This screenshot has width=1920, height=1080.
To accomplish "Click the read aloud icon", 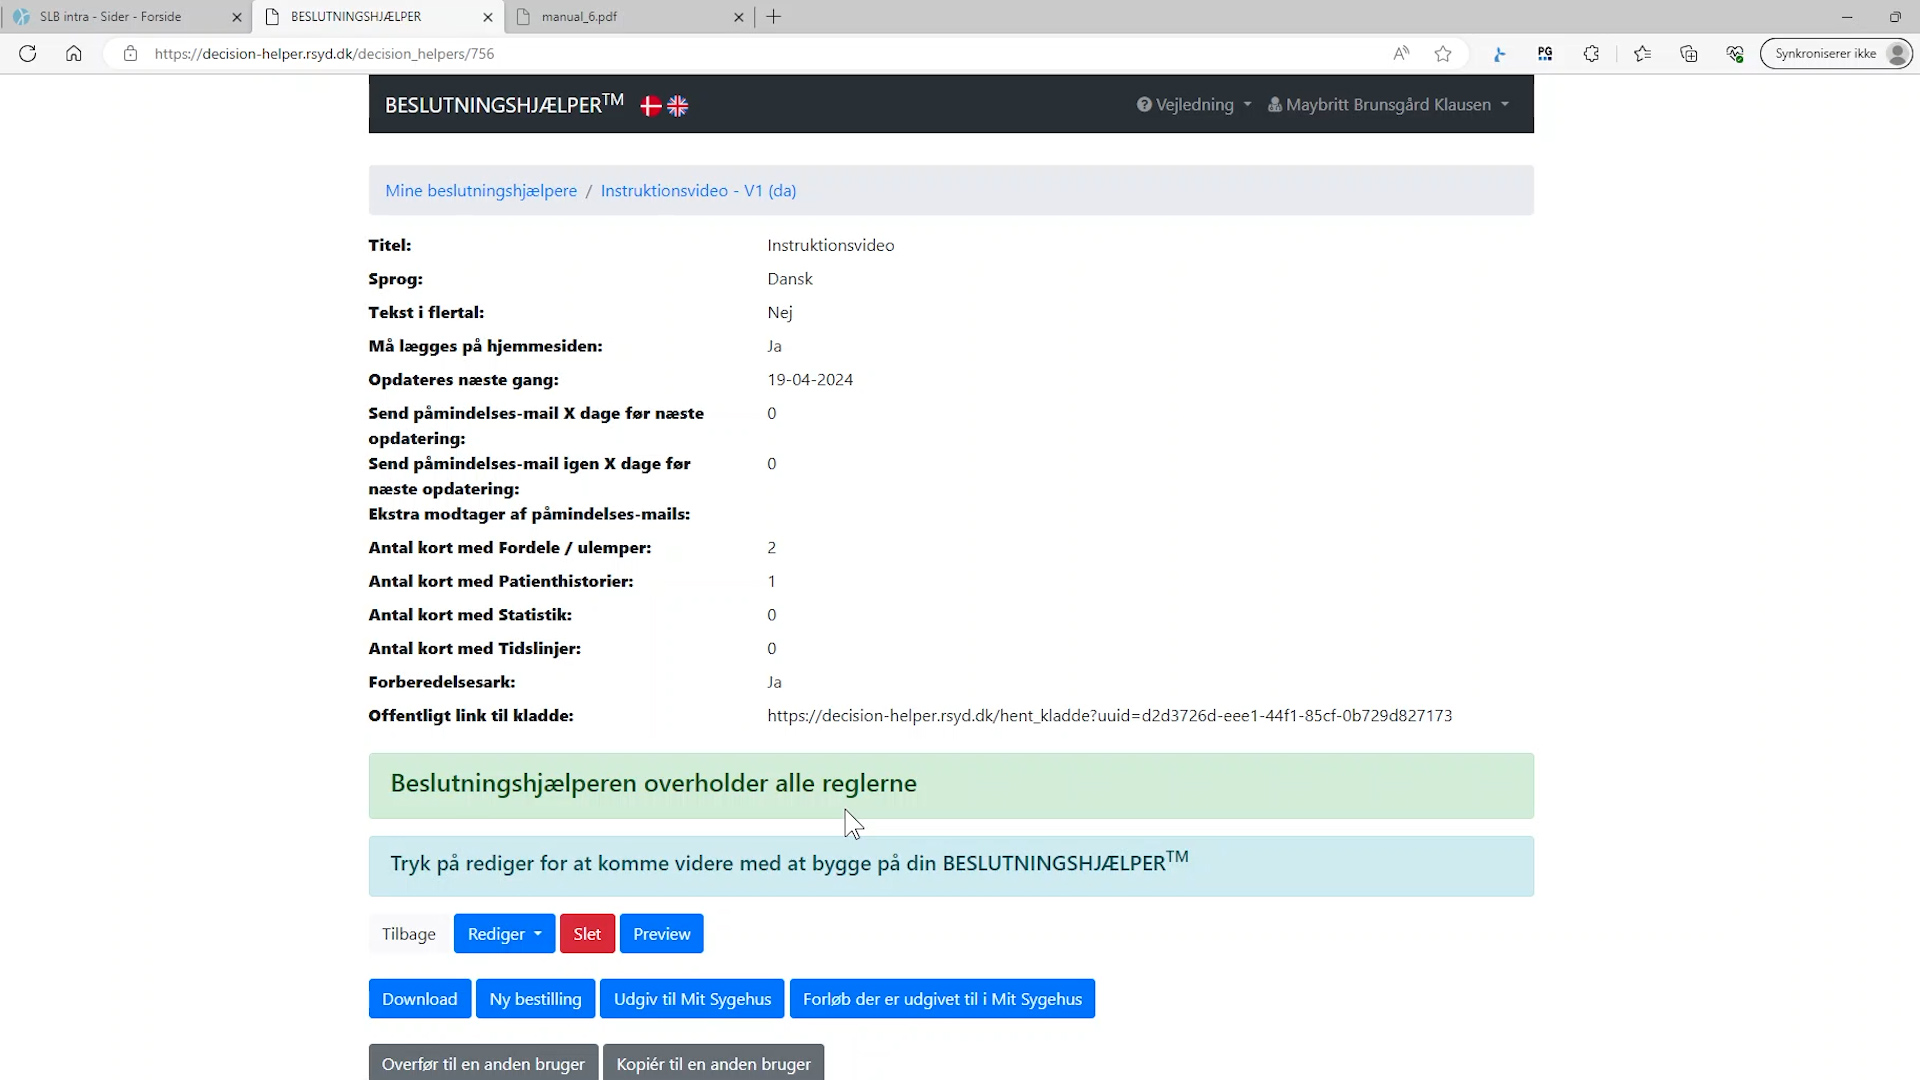I will pos(1401,54).
